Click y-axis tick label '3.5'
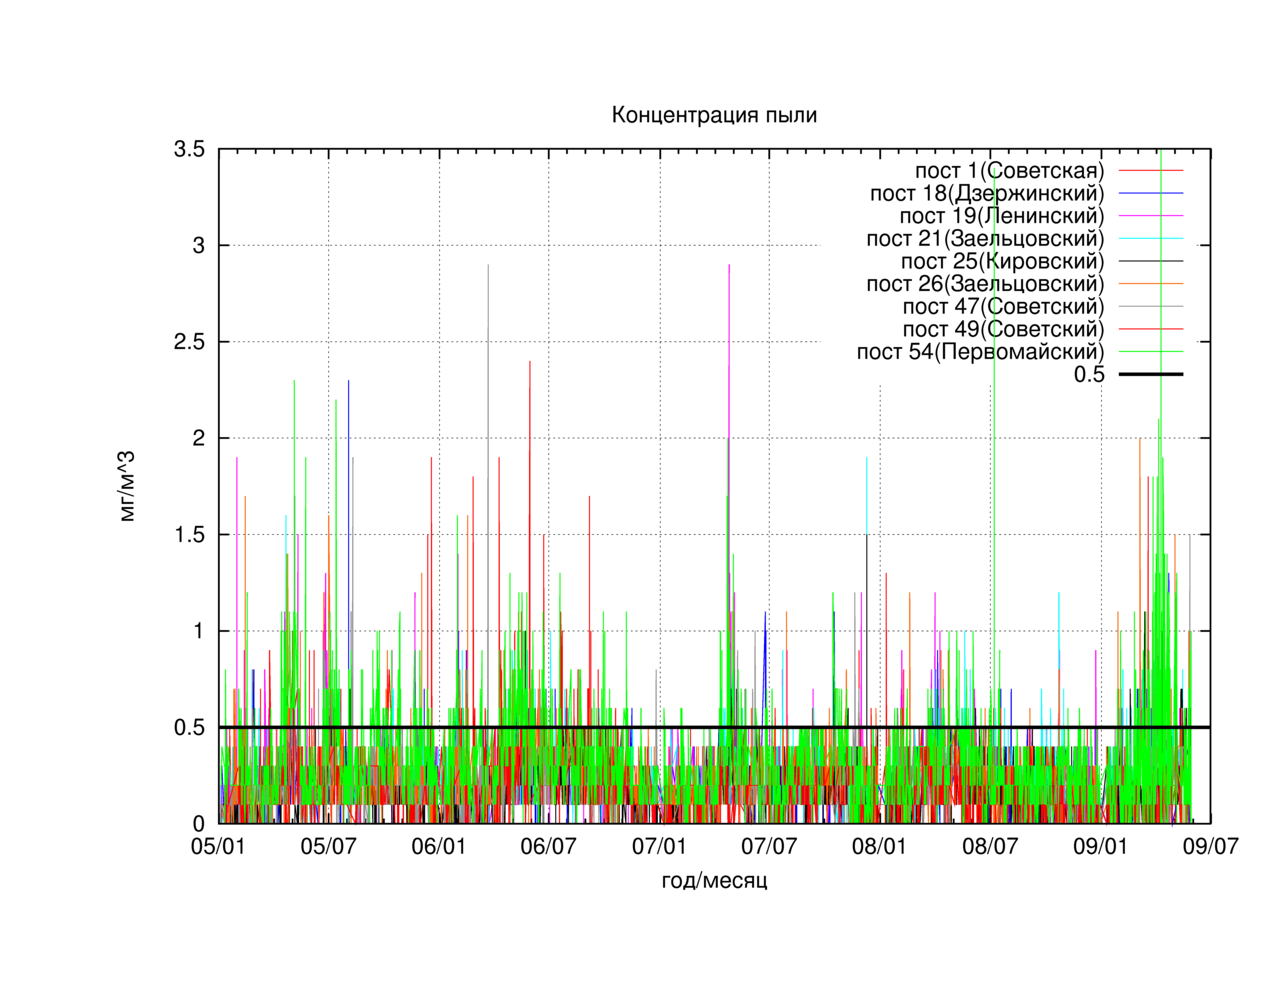1280x990 pixels. pos(189,150)
